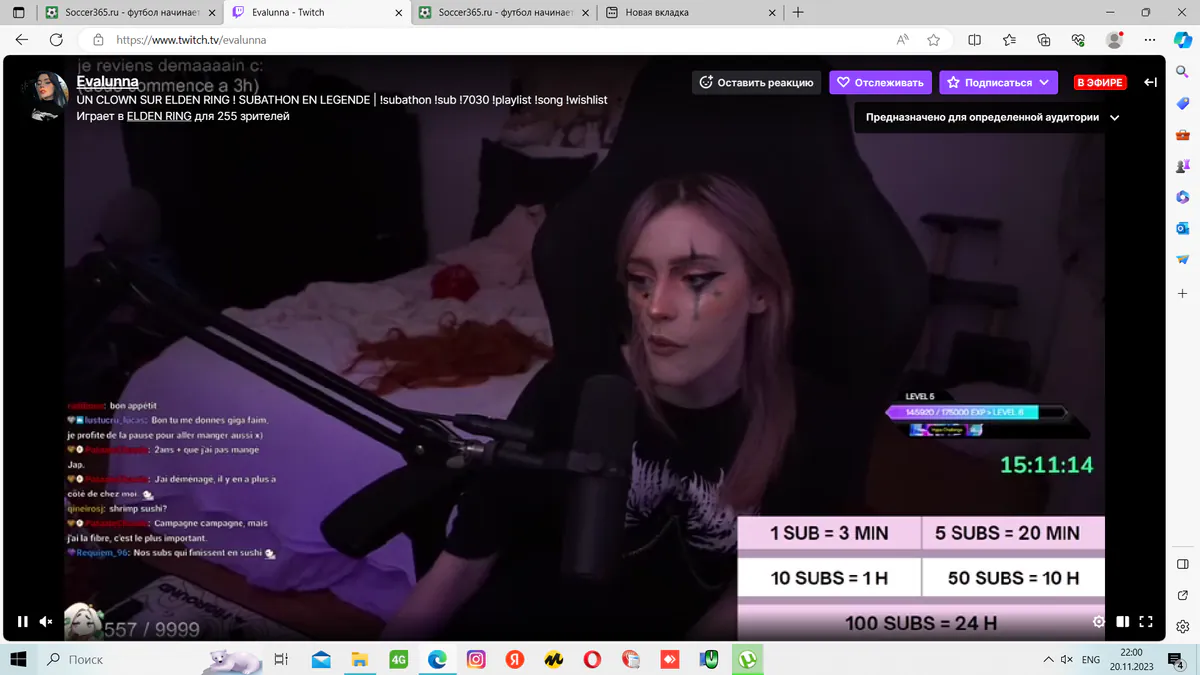The height and width of the screenshot is (675, 1200).
Task: Open the Favorites list icon in Edge toolbar
Action: pos(1009,40)
